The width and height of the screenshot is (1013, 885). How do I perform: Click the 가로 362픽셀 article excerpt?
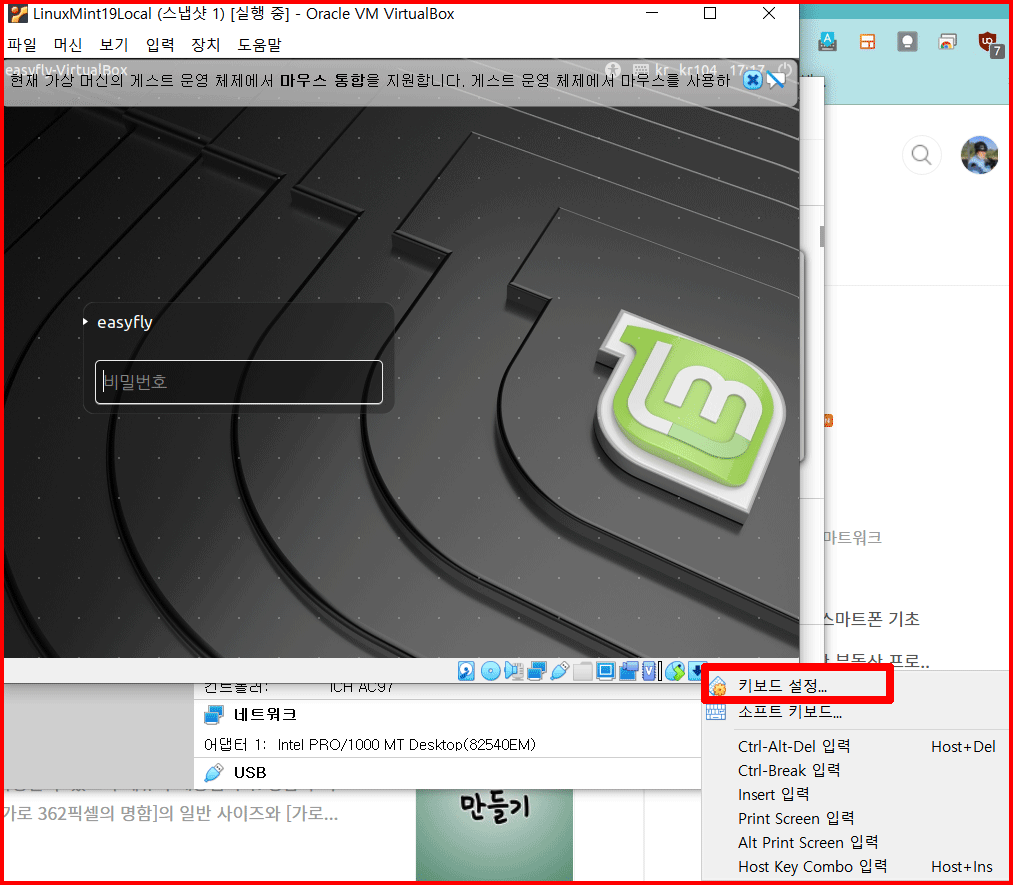(171, 813)
